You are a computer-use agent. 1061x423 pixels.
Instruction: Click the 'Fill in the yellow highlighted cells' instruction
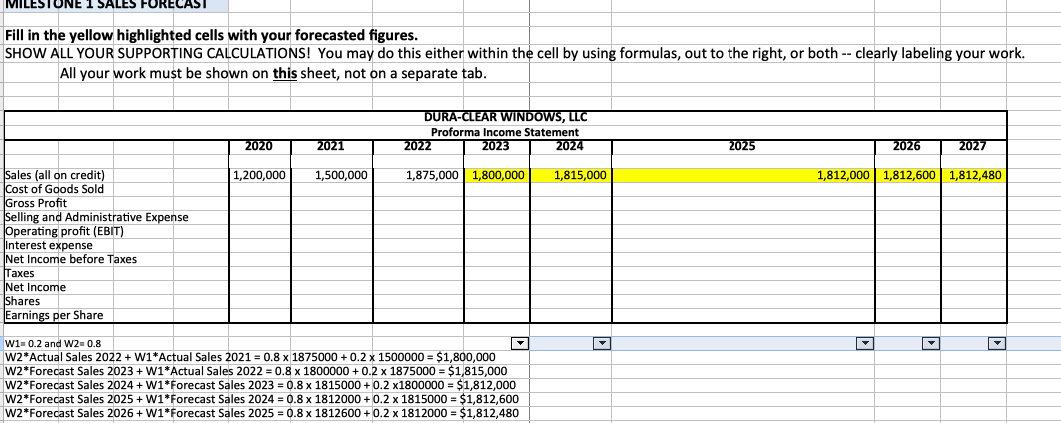click(x=211, y=35)
